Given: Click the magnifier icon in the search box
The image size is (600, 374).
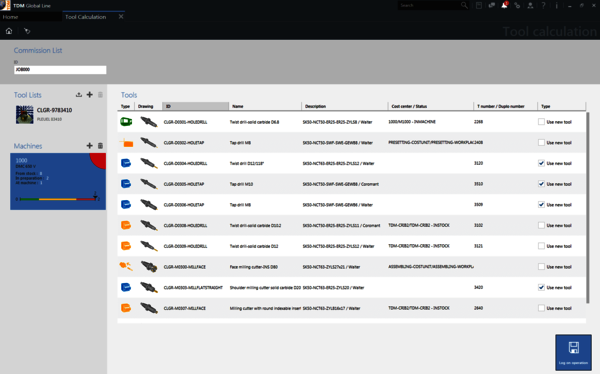Looking at the screenshot, I should [464, 5].
